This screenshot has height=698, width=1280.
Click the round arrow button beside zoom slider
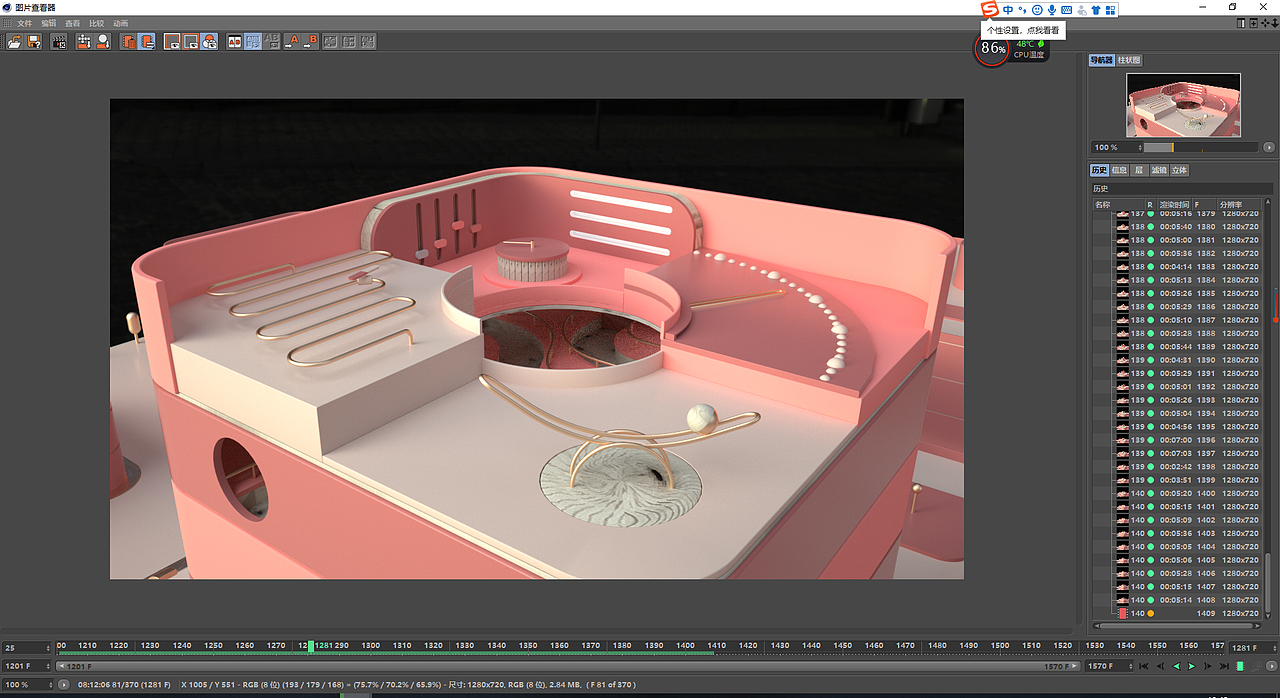[1269, 147]
